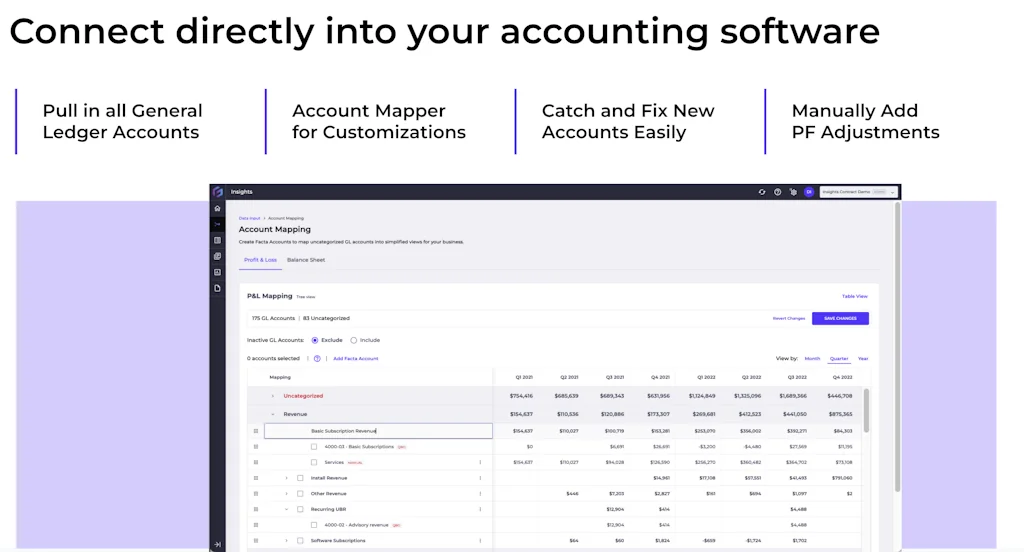Expand the Software Subscriptions row
Image resolution: width=1024 pixels, height=552 pixels.
(x=287, y=541)
